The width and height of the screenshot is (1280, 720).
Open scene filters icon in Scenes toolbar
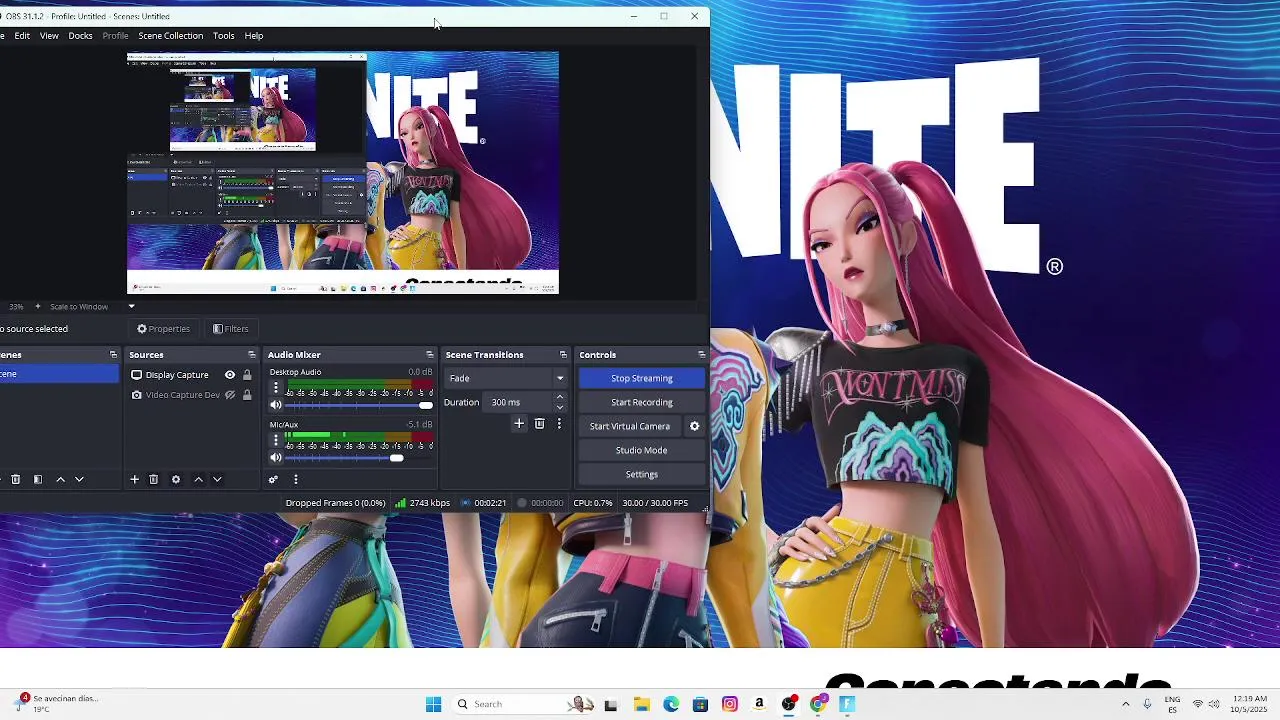[37, 480]
